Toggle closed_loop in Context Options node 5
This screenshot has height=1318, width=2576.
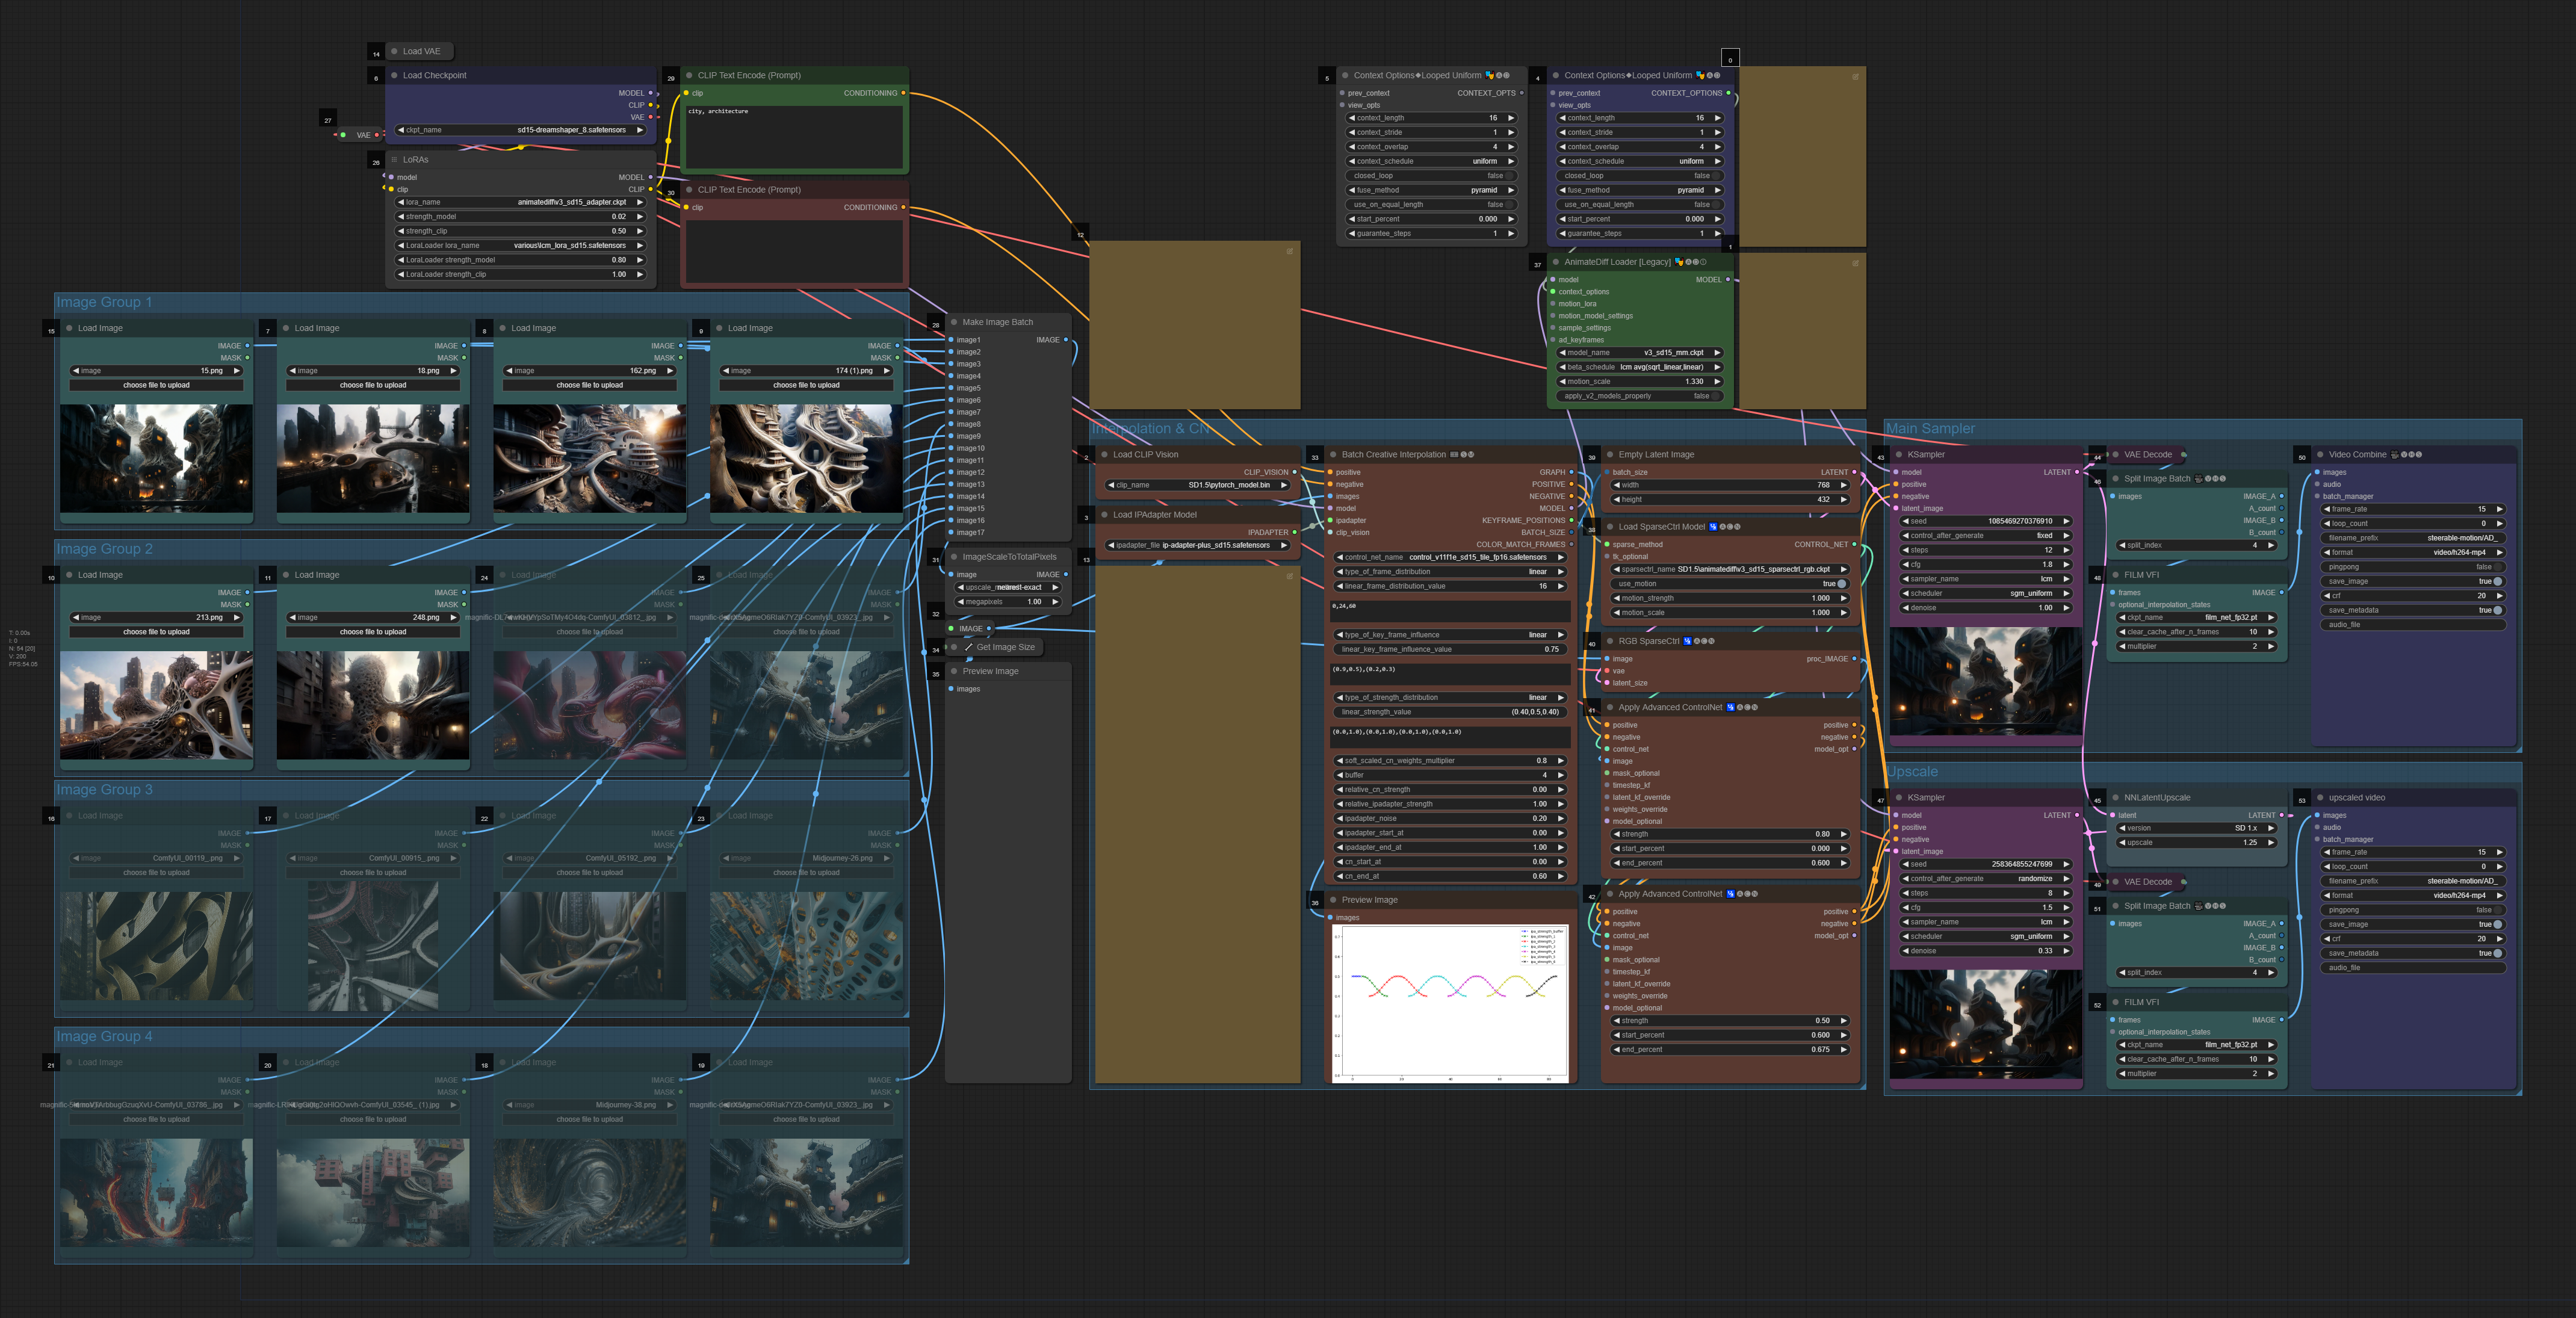1432,176
